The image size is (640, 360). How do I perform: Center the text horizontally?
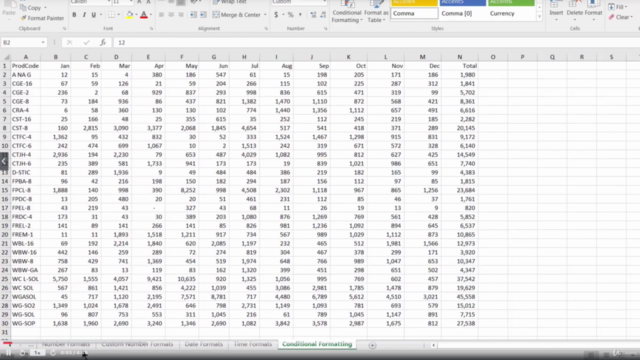coord(171,15)
